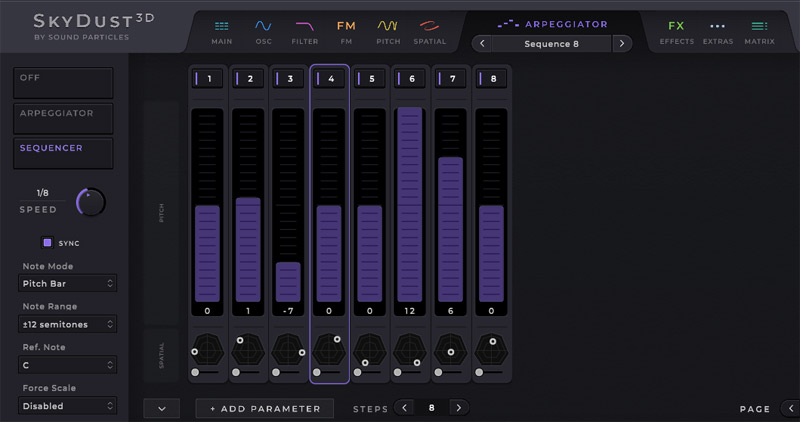Select the FM tab

click(x=346, y=32)
